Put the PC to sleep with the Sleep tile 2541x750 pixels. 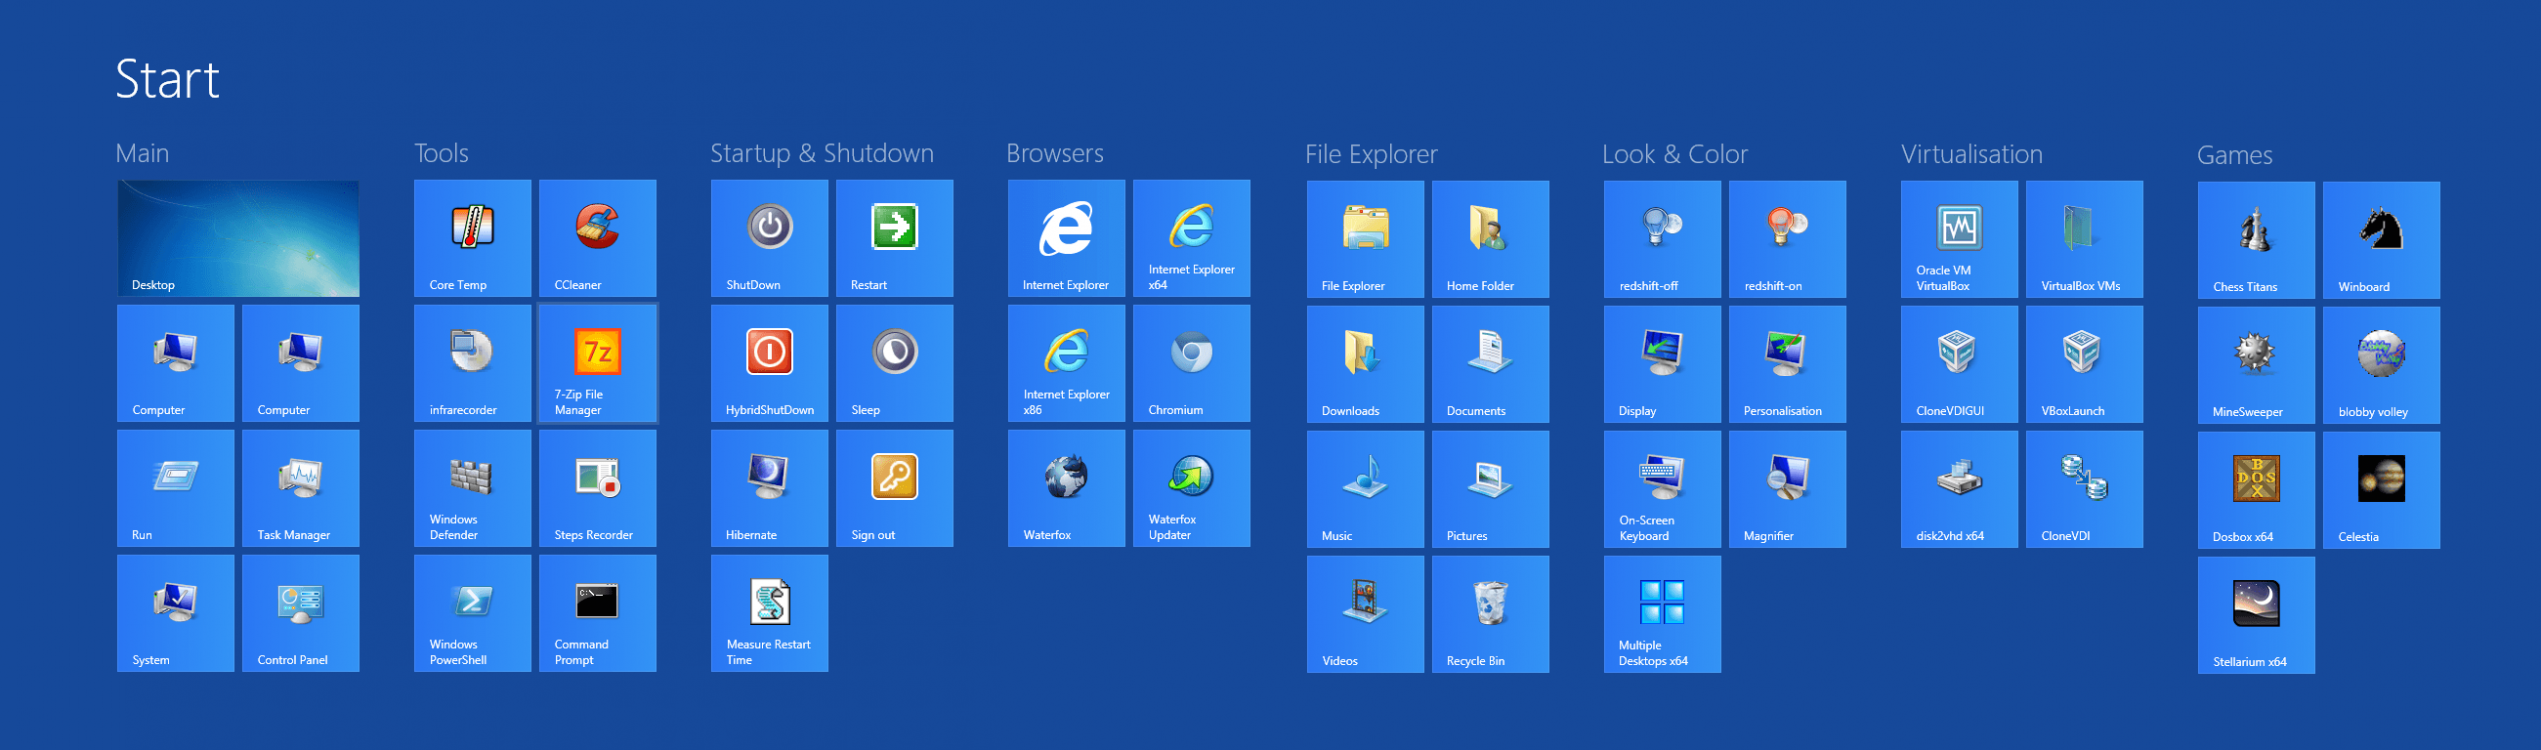pos(894,363)
